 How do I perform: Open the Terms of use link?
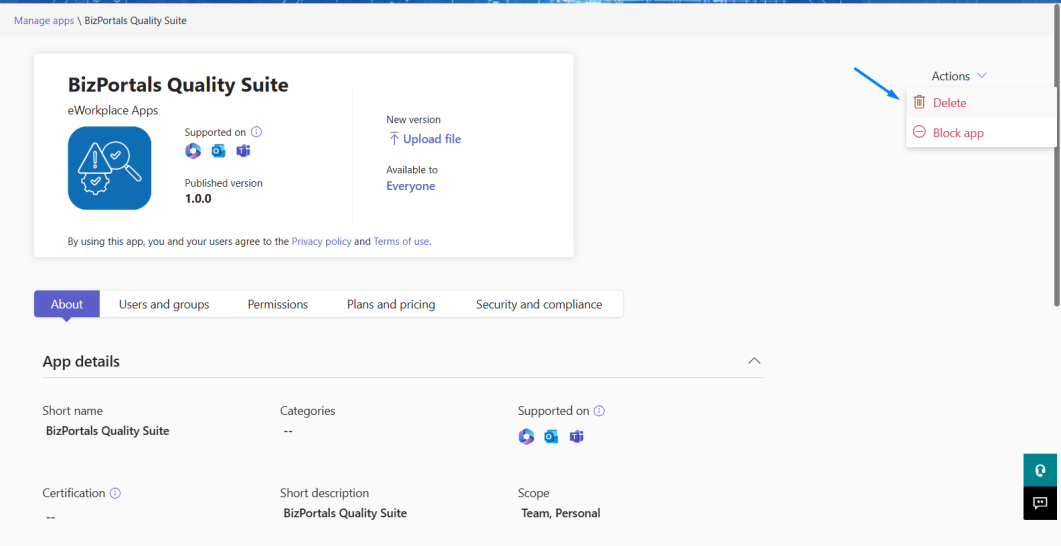pyautogui.click(x=401, y=241)
